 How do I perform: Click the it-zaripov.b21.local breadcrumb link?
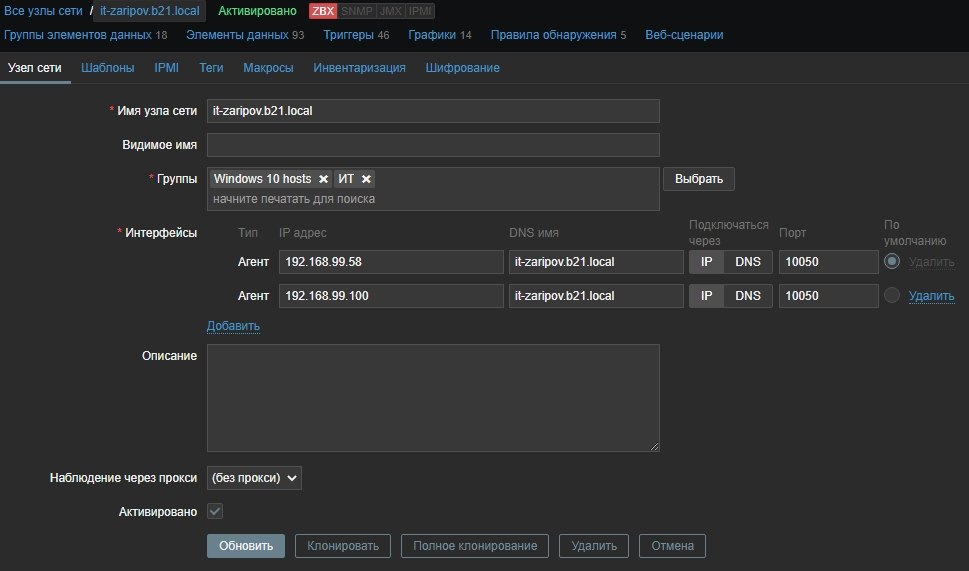(x=150, y=11)
